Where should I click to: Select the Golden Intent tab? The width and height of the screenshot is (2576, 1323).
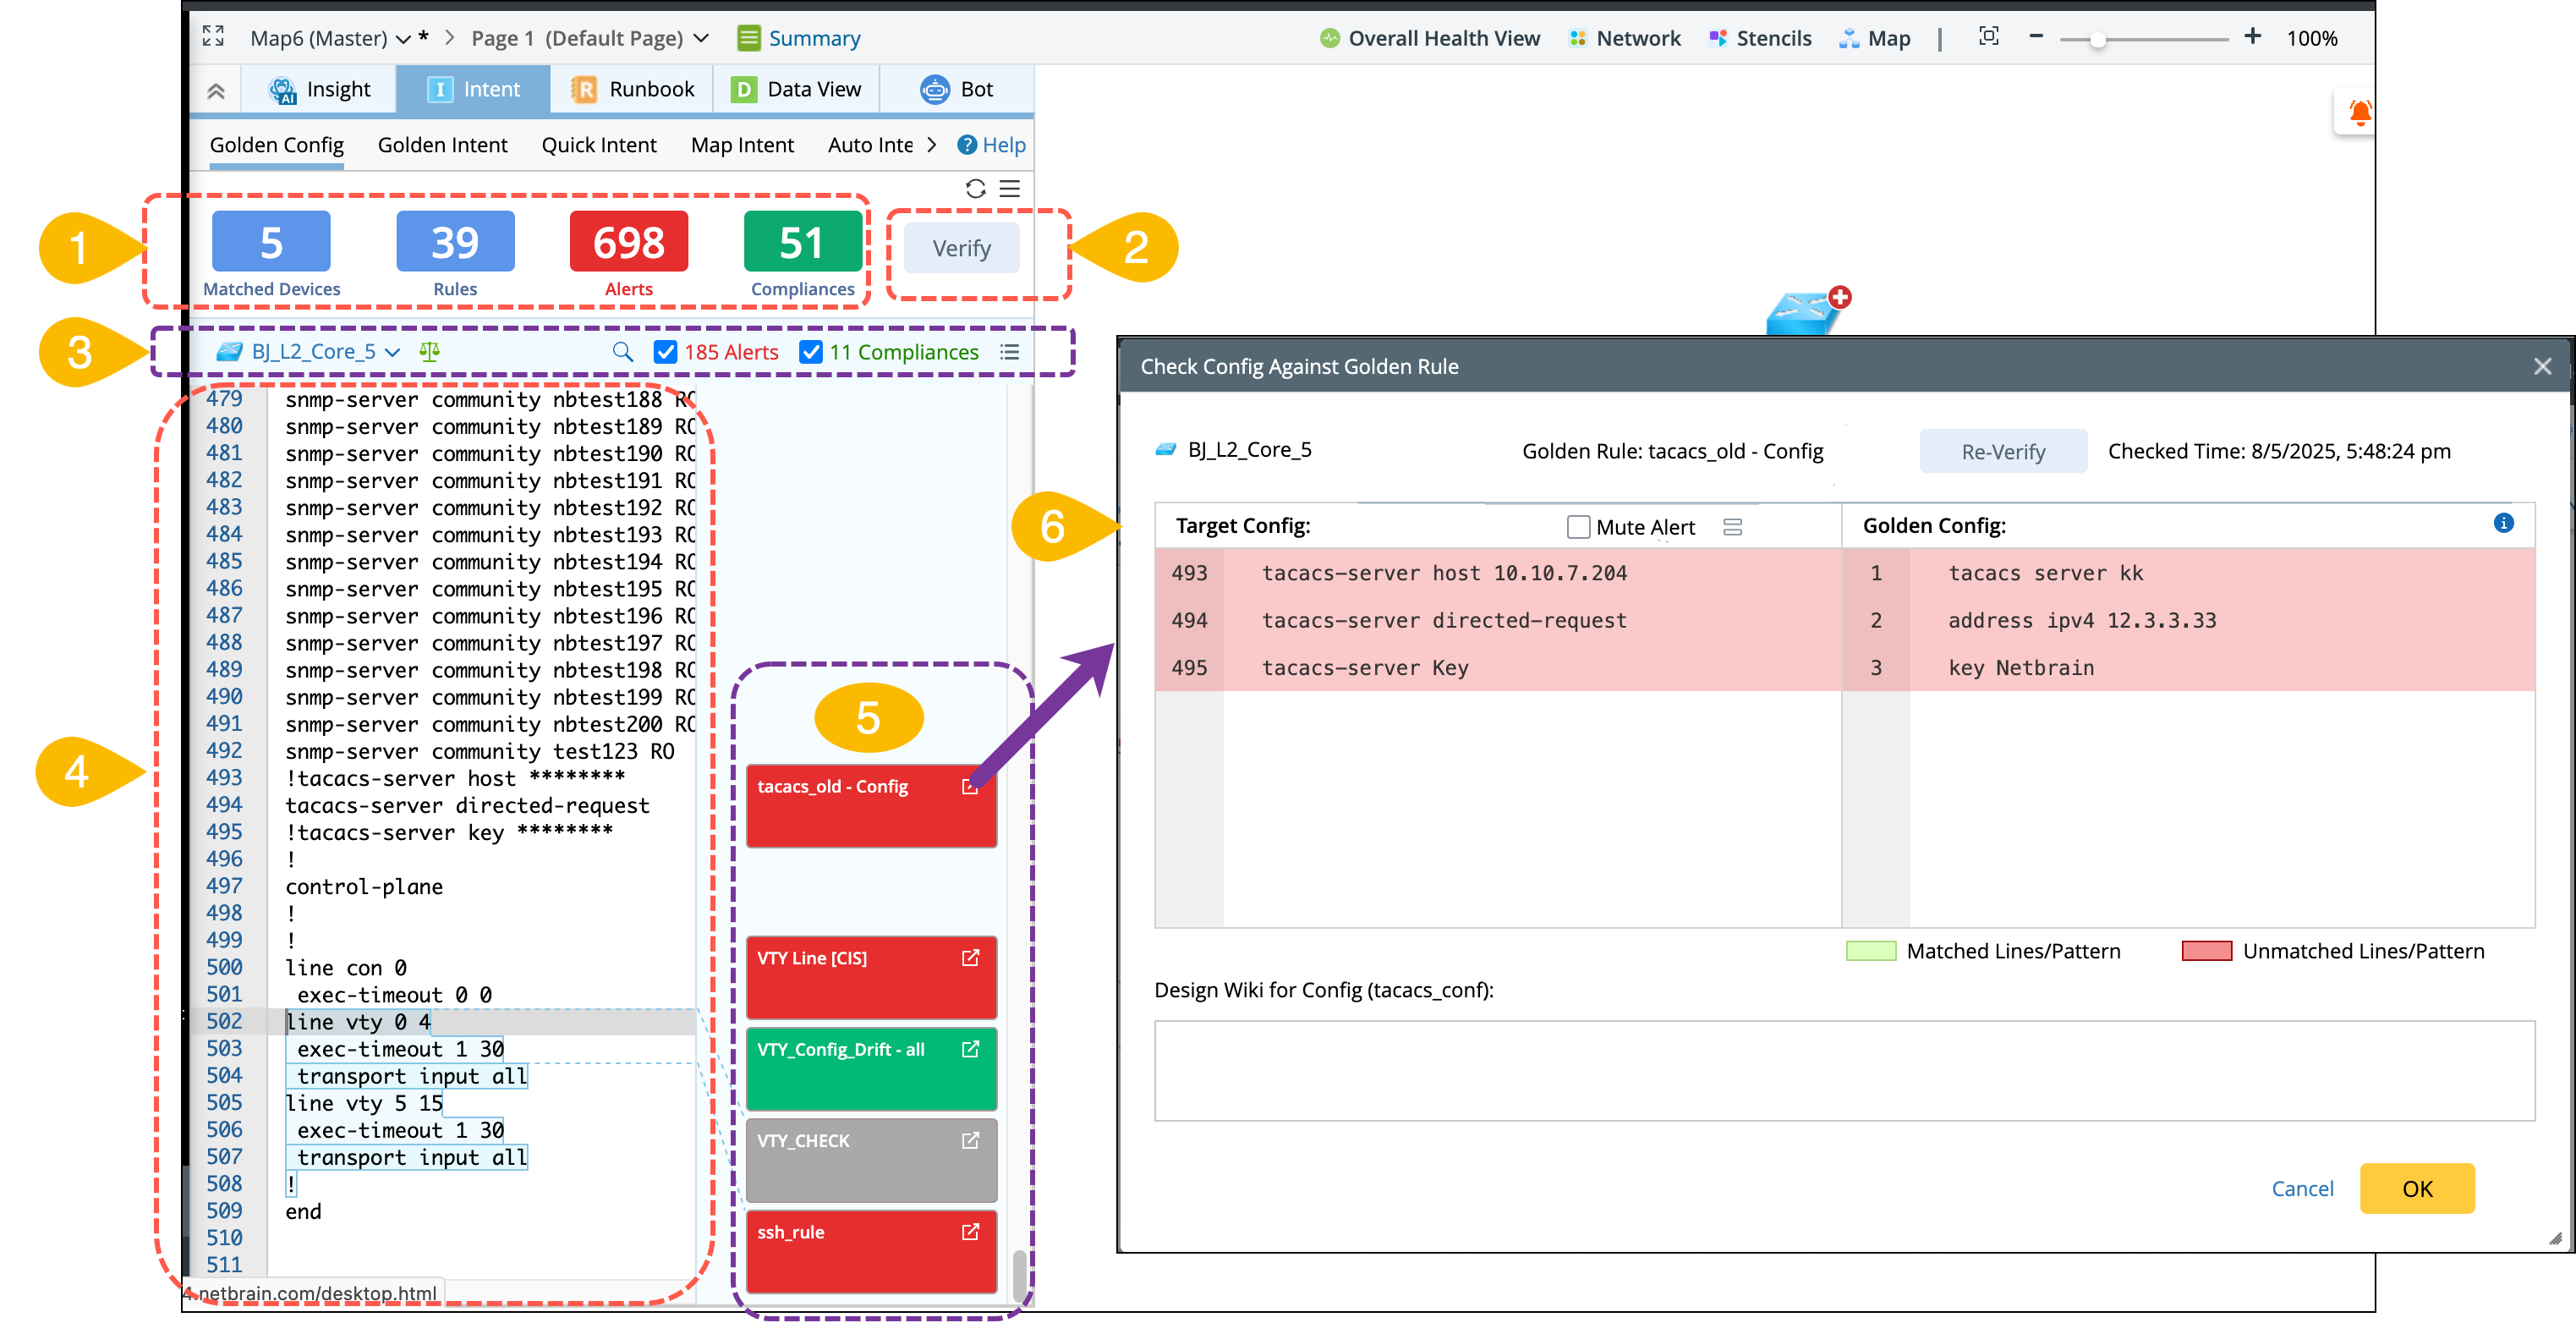point(442,145)
